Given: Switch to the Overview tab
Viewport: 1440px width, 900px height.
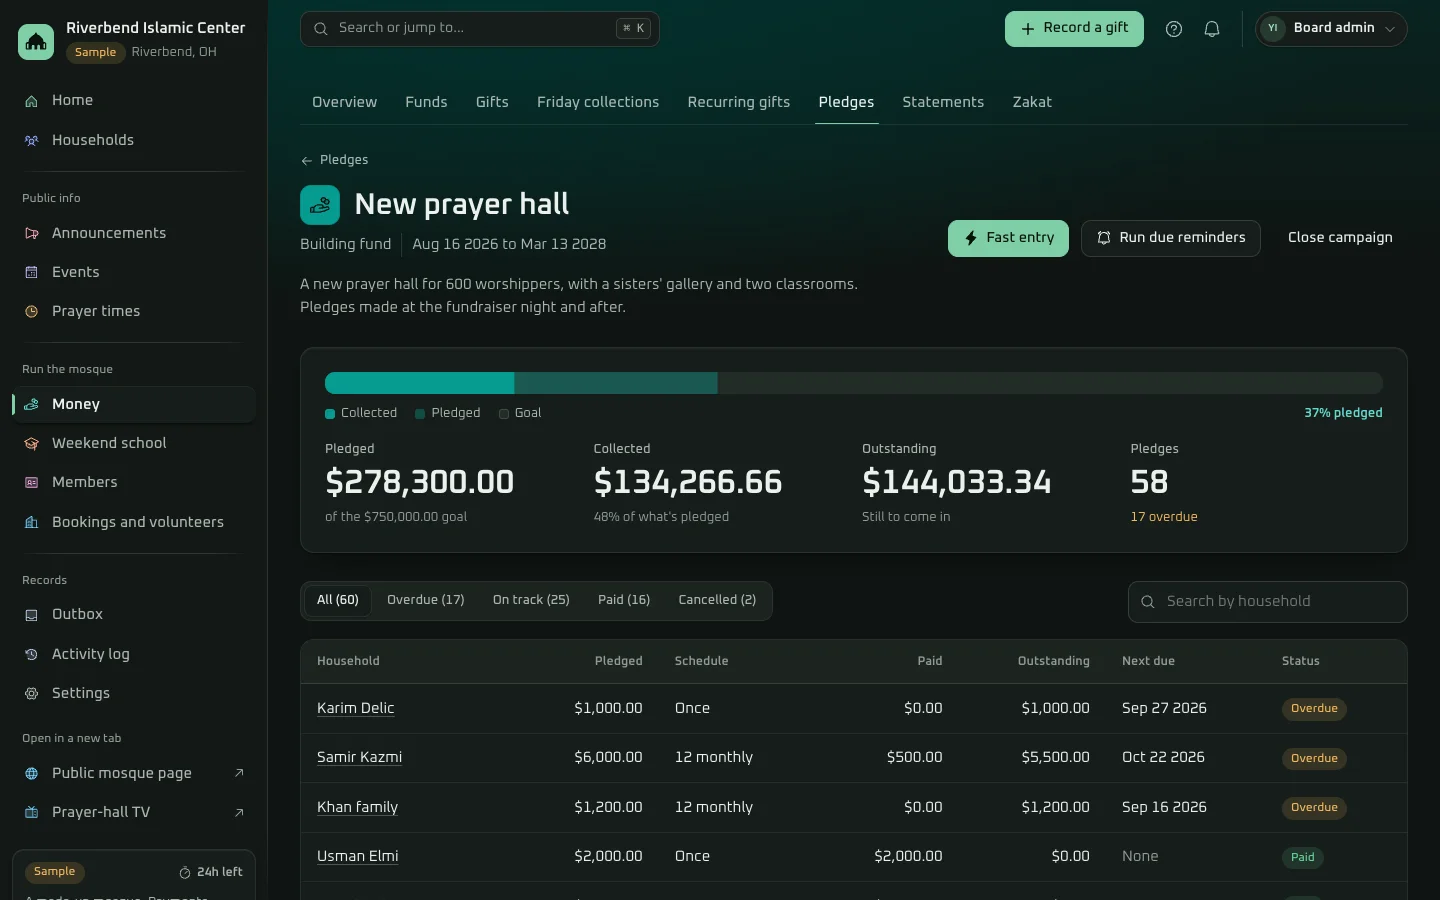Looking at the screenshot, I should pyautogui.click(x=344, y=102).
